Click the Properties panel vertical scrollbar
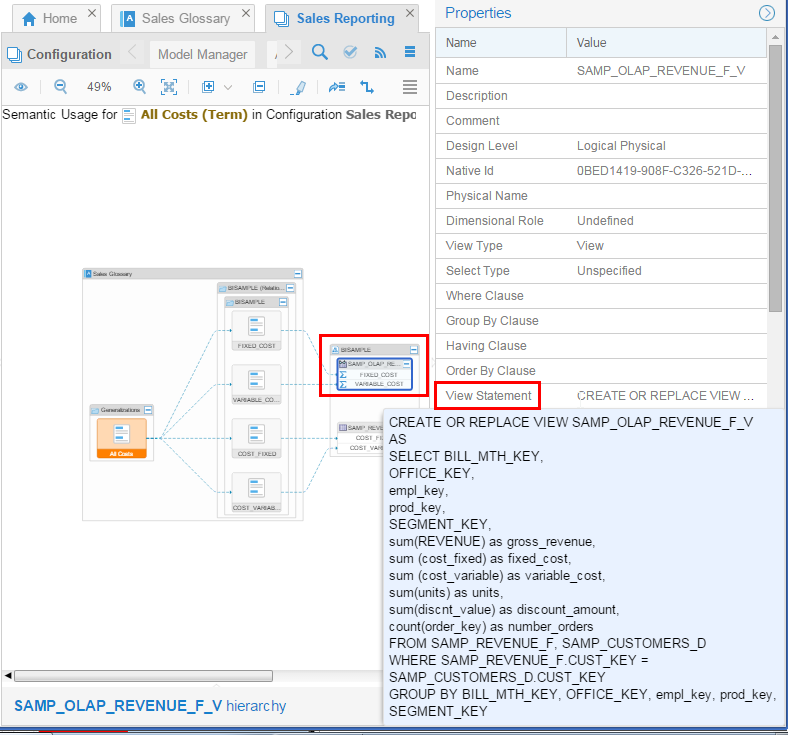Image resolution: width=788 pixels, height=735 pixels. (x=775, y=178)
